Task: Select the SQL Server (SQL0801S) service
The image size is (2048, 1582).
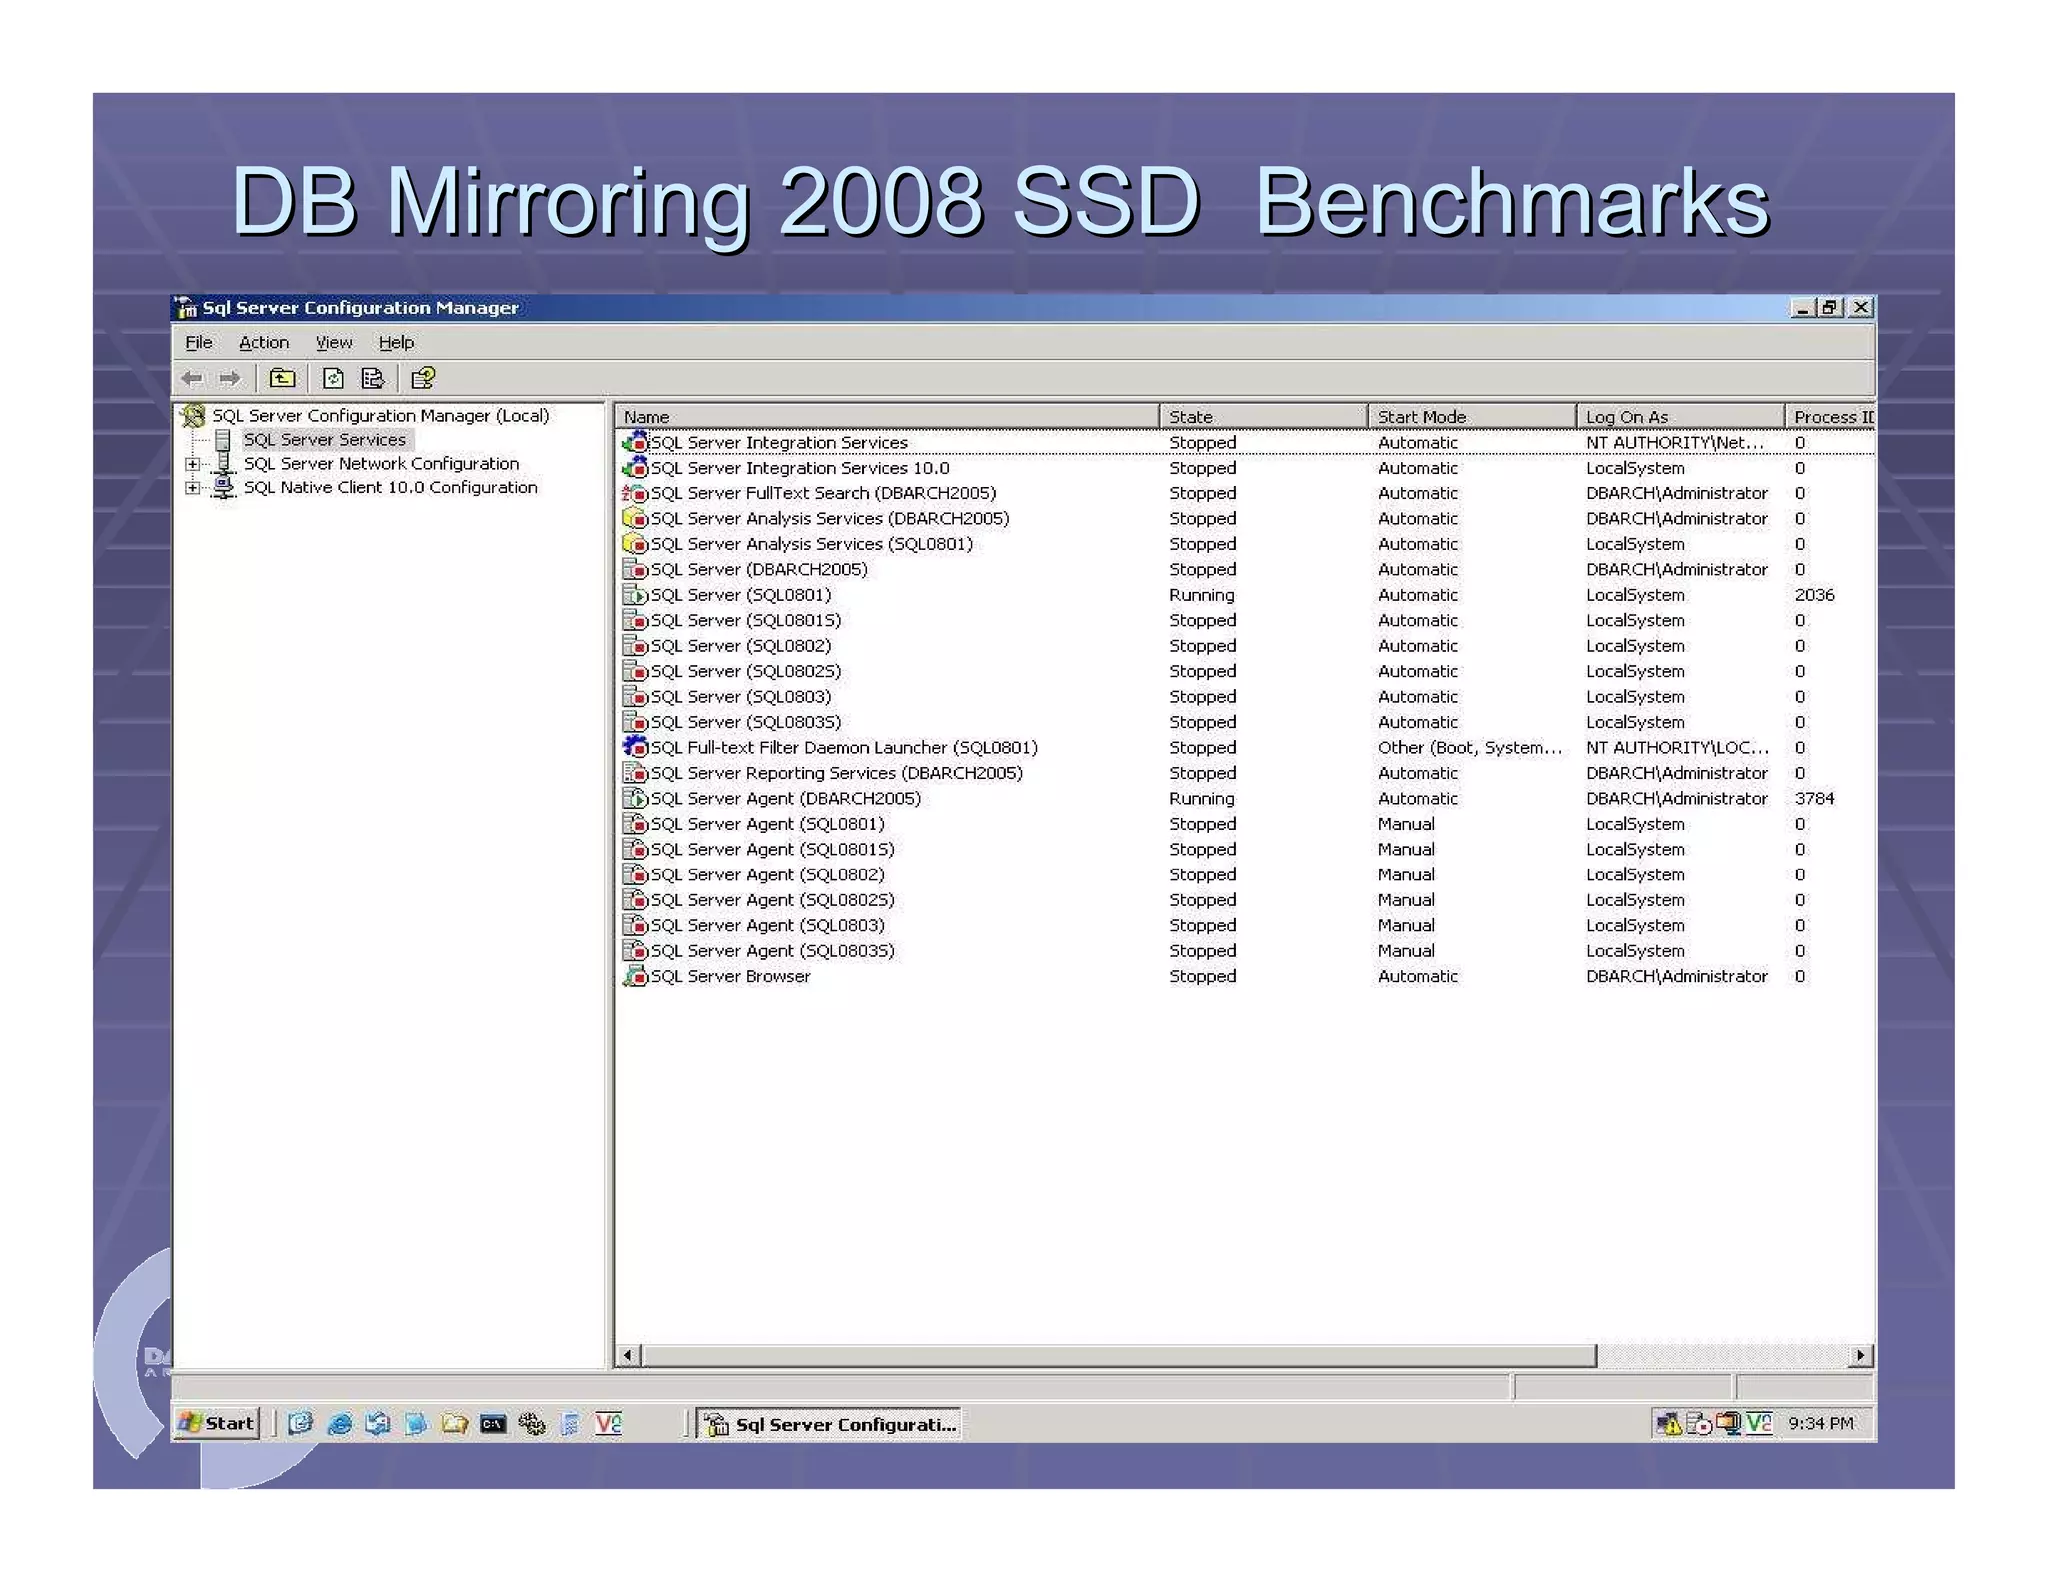Action: (x=1245, y=620)
